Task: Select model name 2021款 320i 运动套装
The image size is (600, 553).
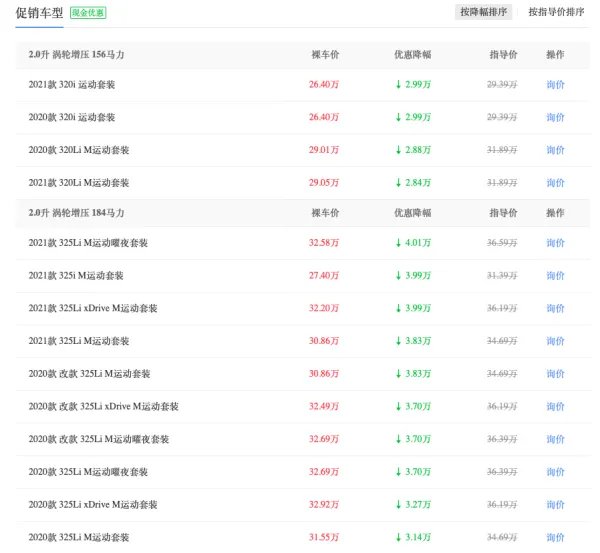Action: 72,85
